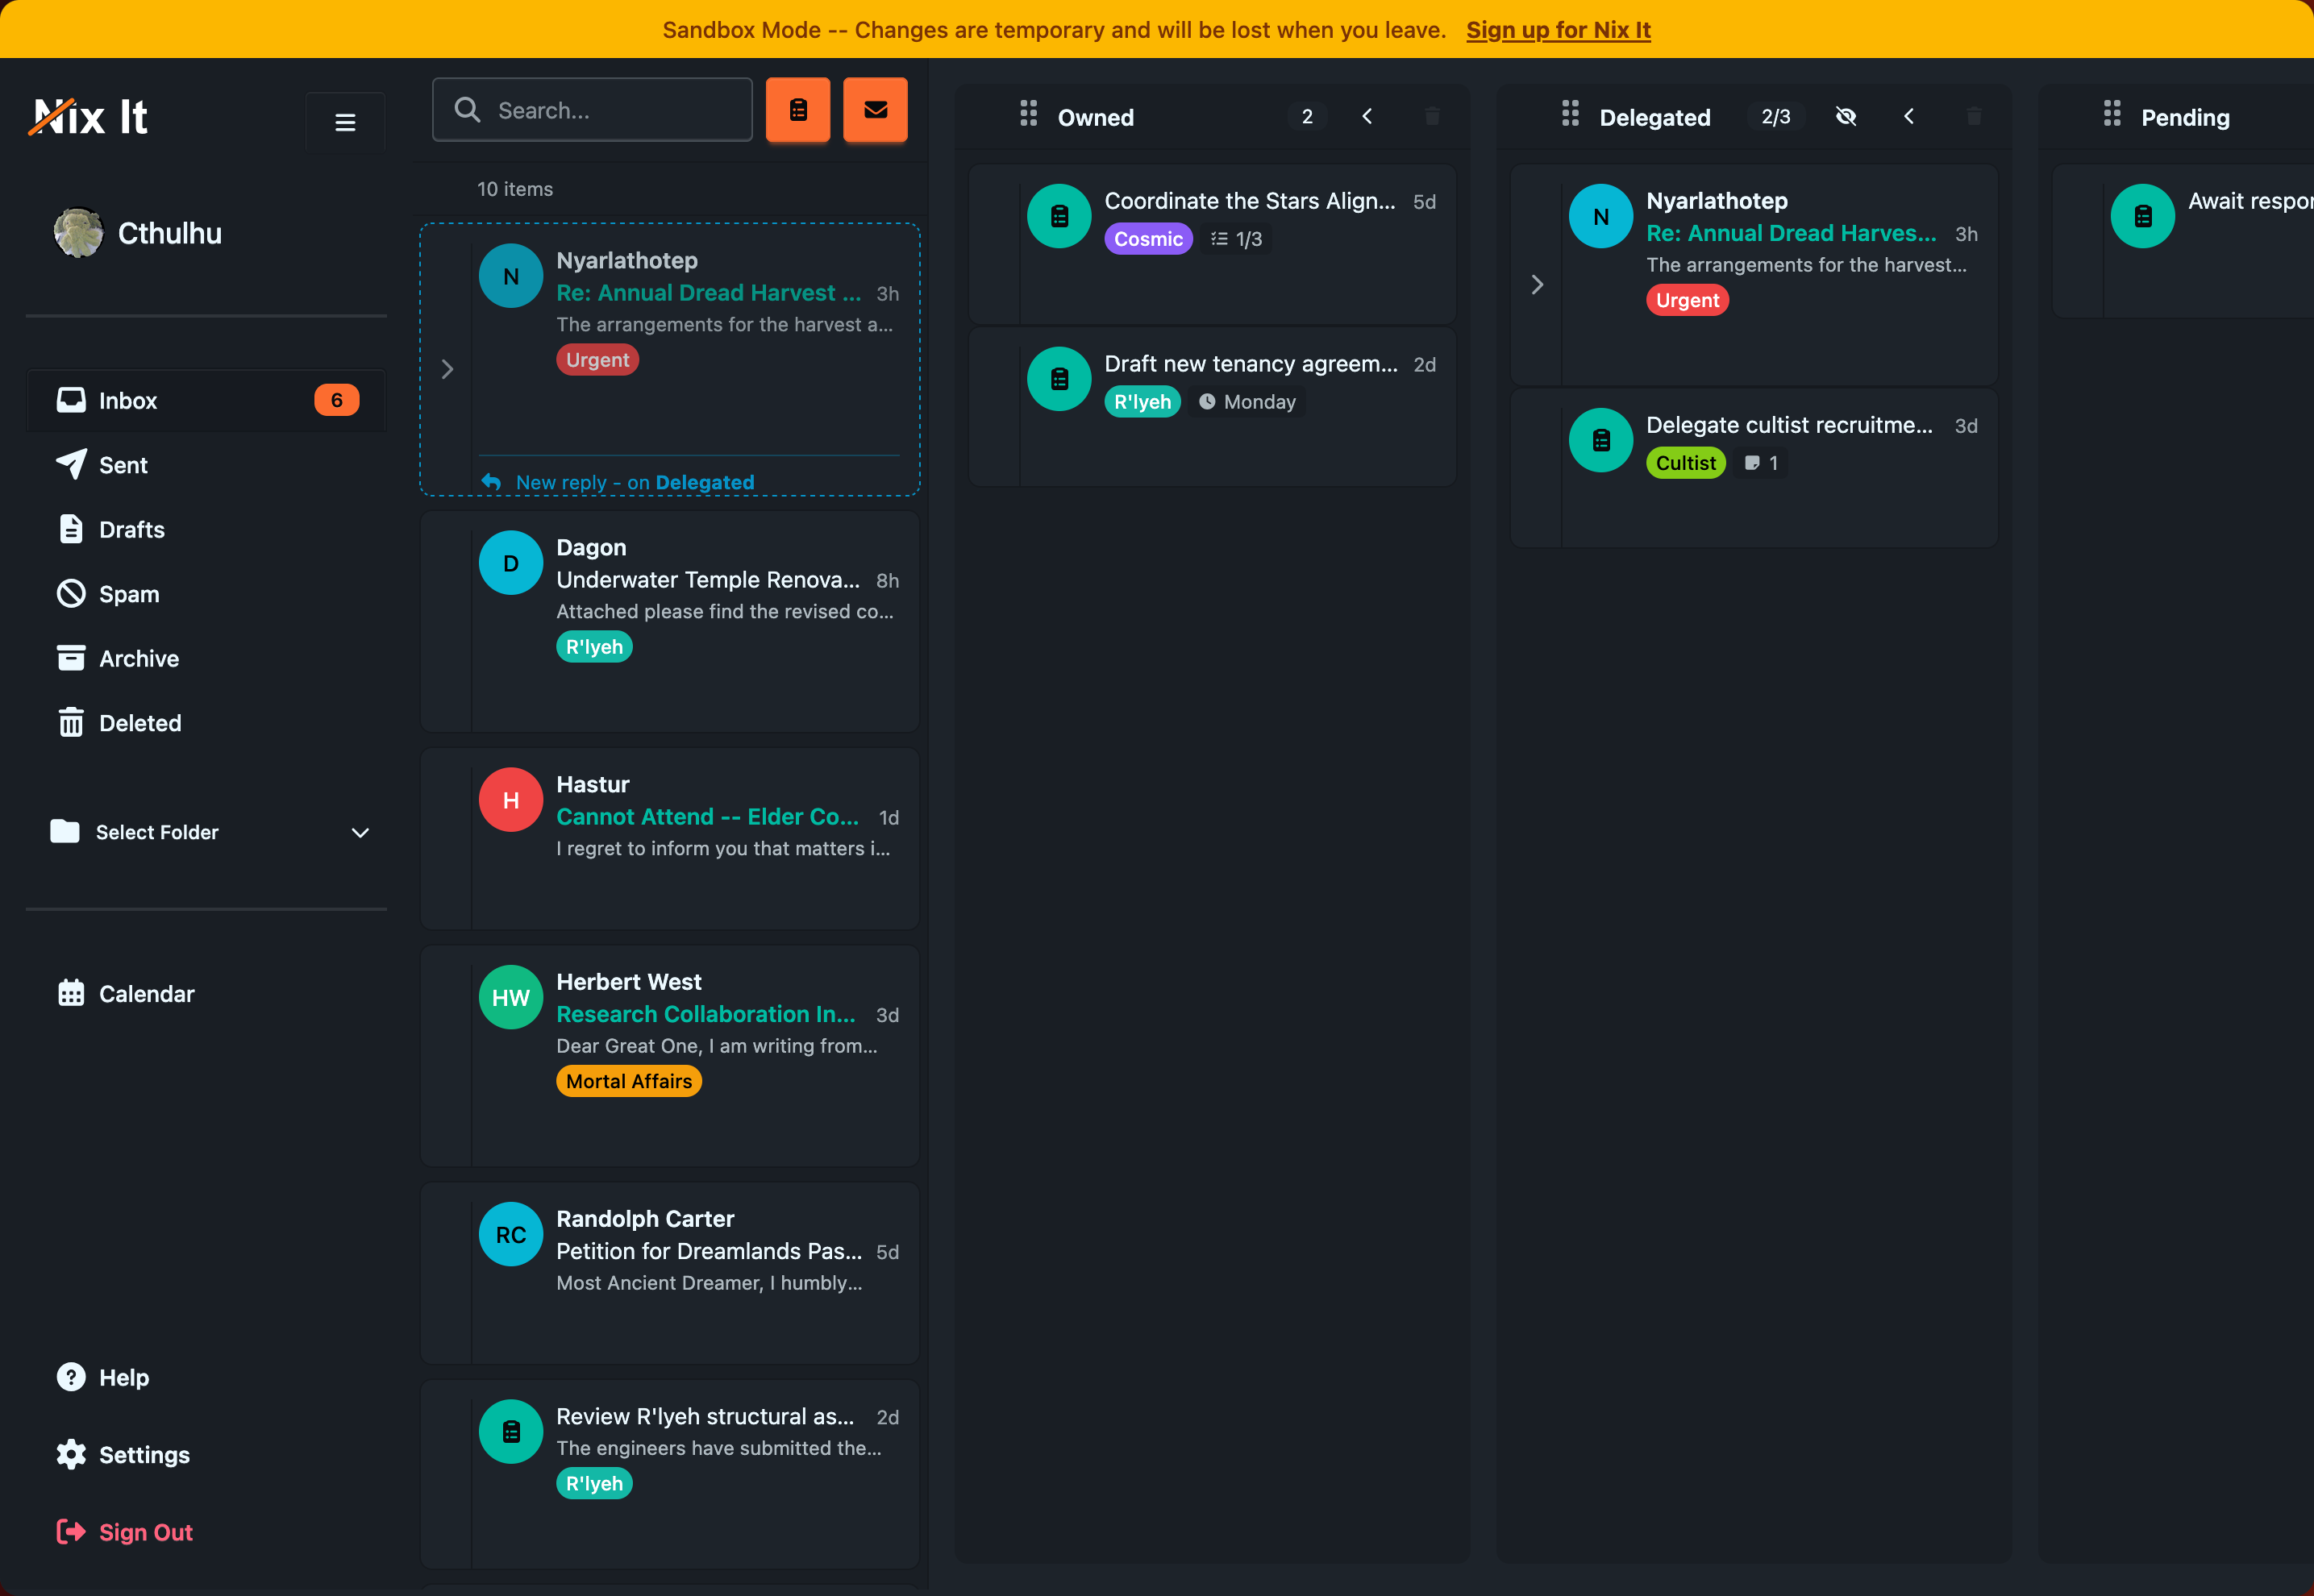Open the Calendar view
The image size is (2314, 1596).
(x=146, y=993)
